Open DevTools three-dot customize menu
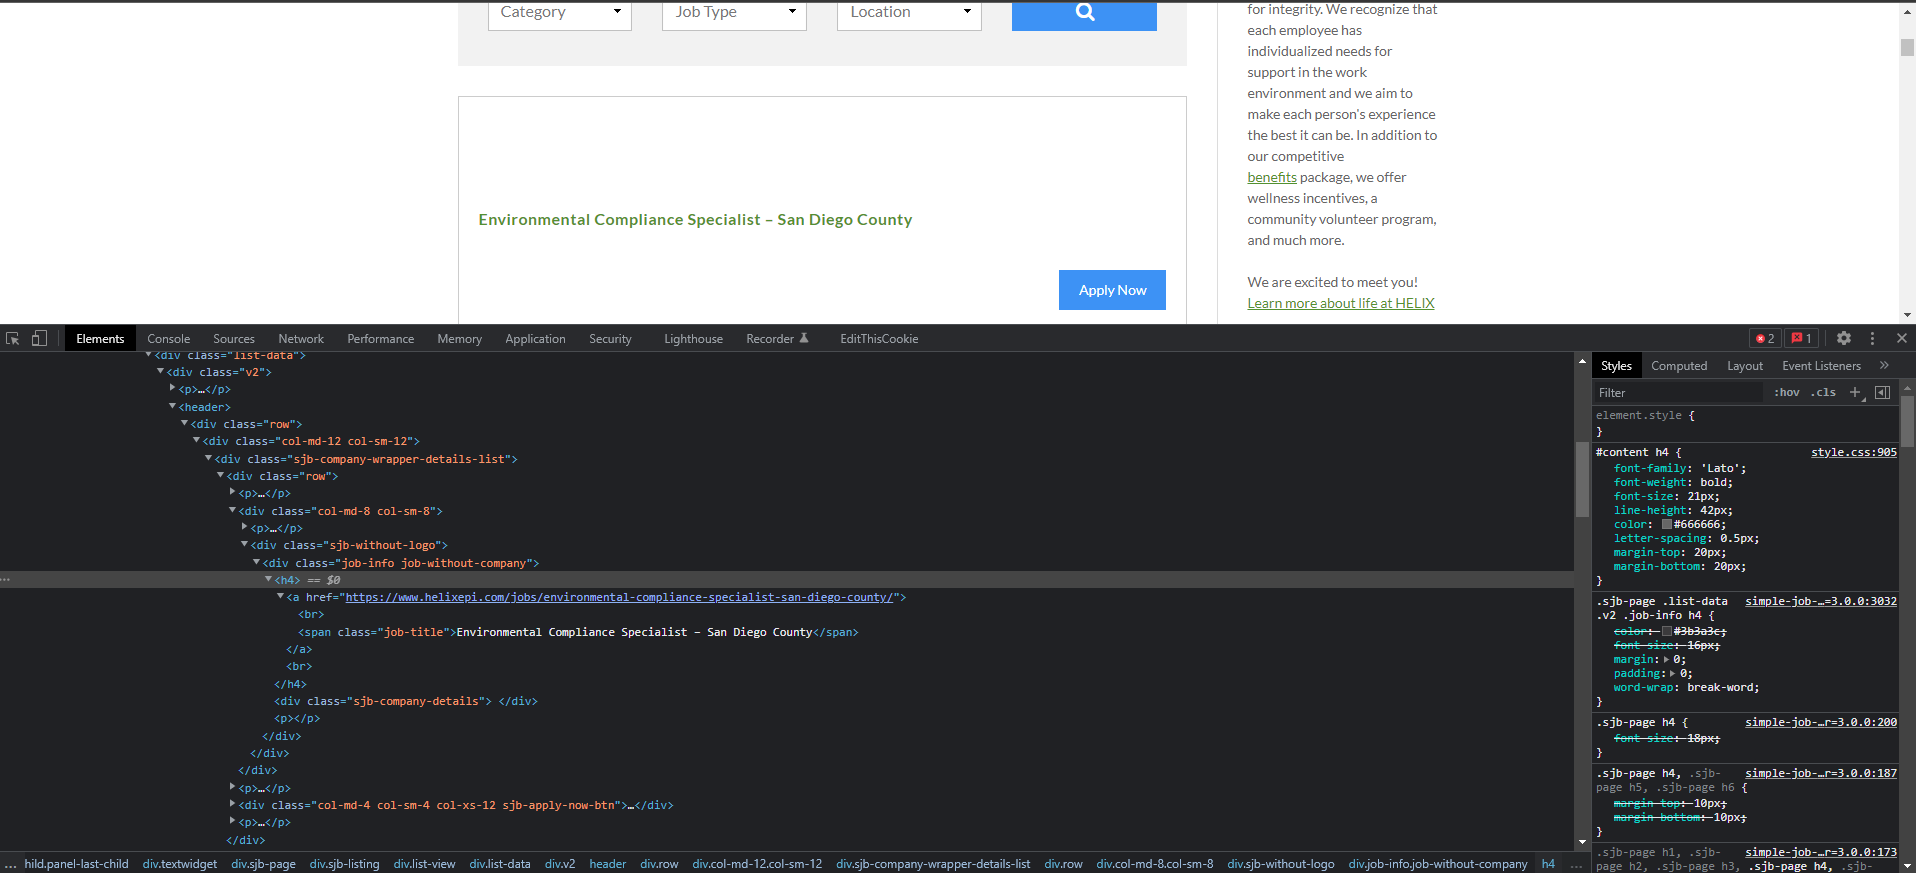The image size is (1916, 873). click(1873, 339)
